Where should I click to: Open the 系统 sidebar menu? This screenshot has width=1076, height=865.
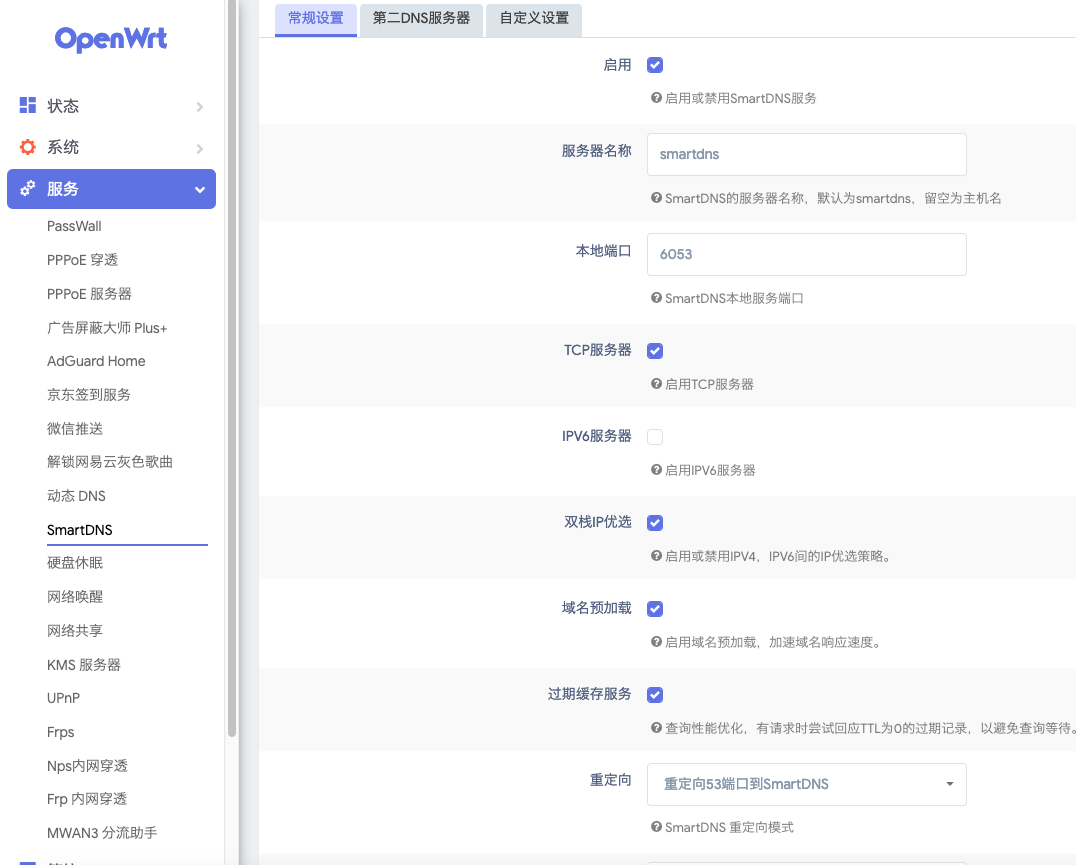coord(111,147)
